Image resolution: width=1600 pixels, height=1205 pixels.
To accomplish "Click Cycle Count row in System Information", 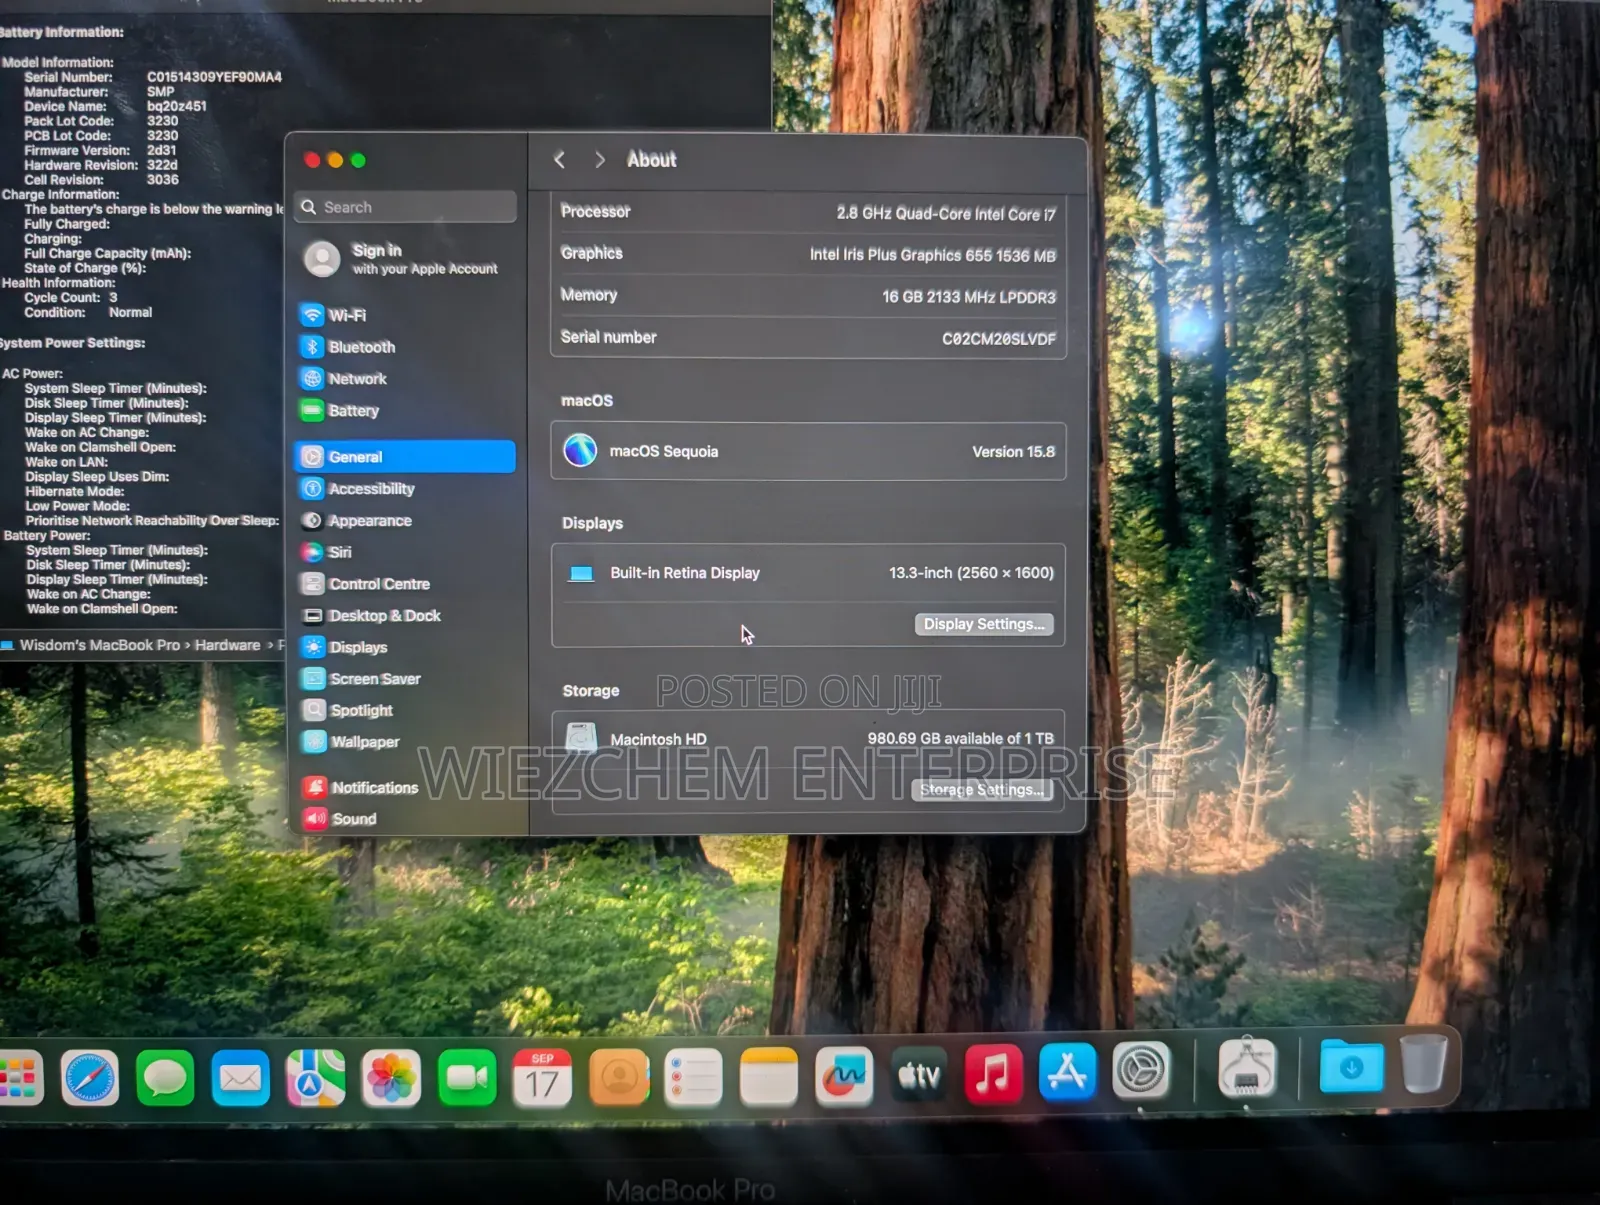I will tap(71, 297).
